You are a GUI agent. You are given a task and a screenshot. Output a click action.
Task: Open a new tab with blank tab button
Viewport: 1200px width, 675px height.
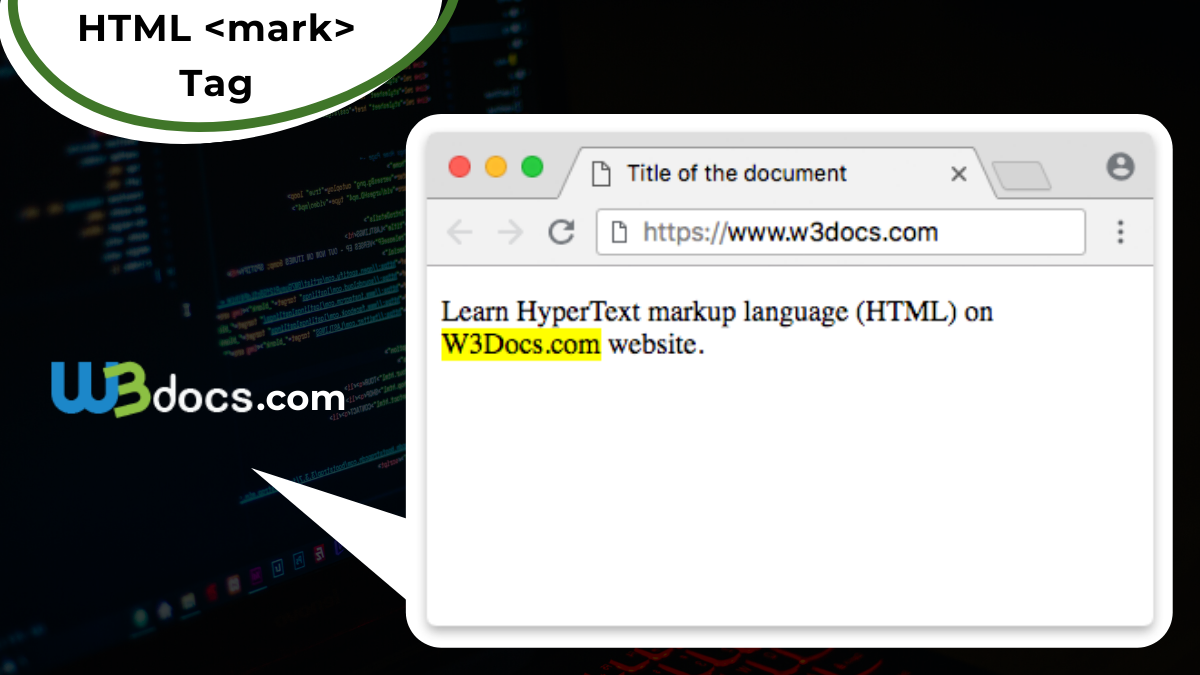[x=1022, y=176]
